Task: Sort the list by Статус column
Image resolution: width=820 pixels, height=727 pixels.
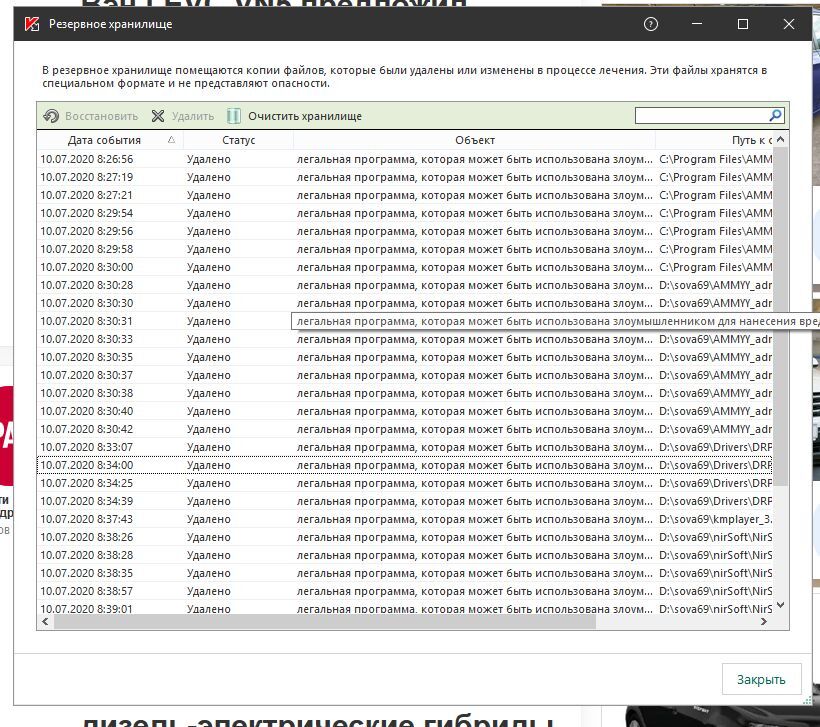Action: (239, 140)
